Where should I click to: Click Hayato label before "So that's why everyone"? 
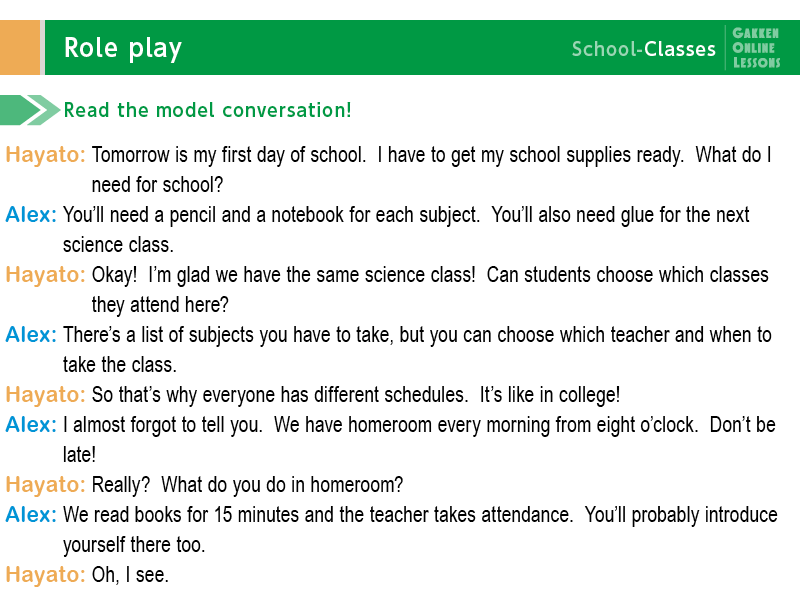pyautogui.click(x=45, y=395)
